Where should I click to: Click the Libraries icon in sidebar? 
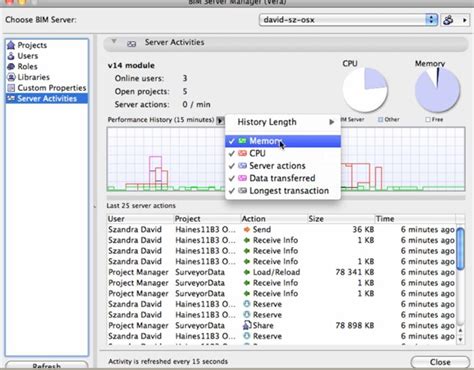pyautogui.click(x=11, y=77)
